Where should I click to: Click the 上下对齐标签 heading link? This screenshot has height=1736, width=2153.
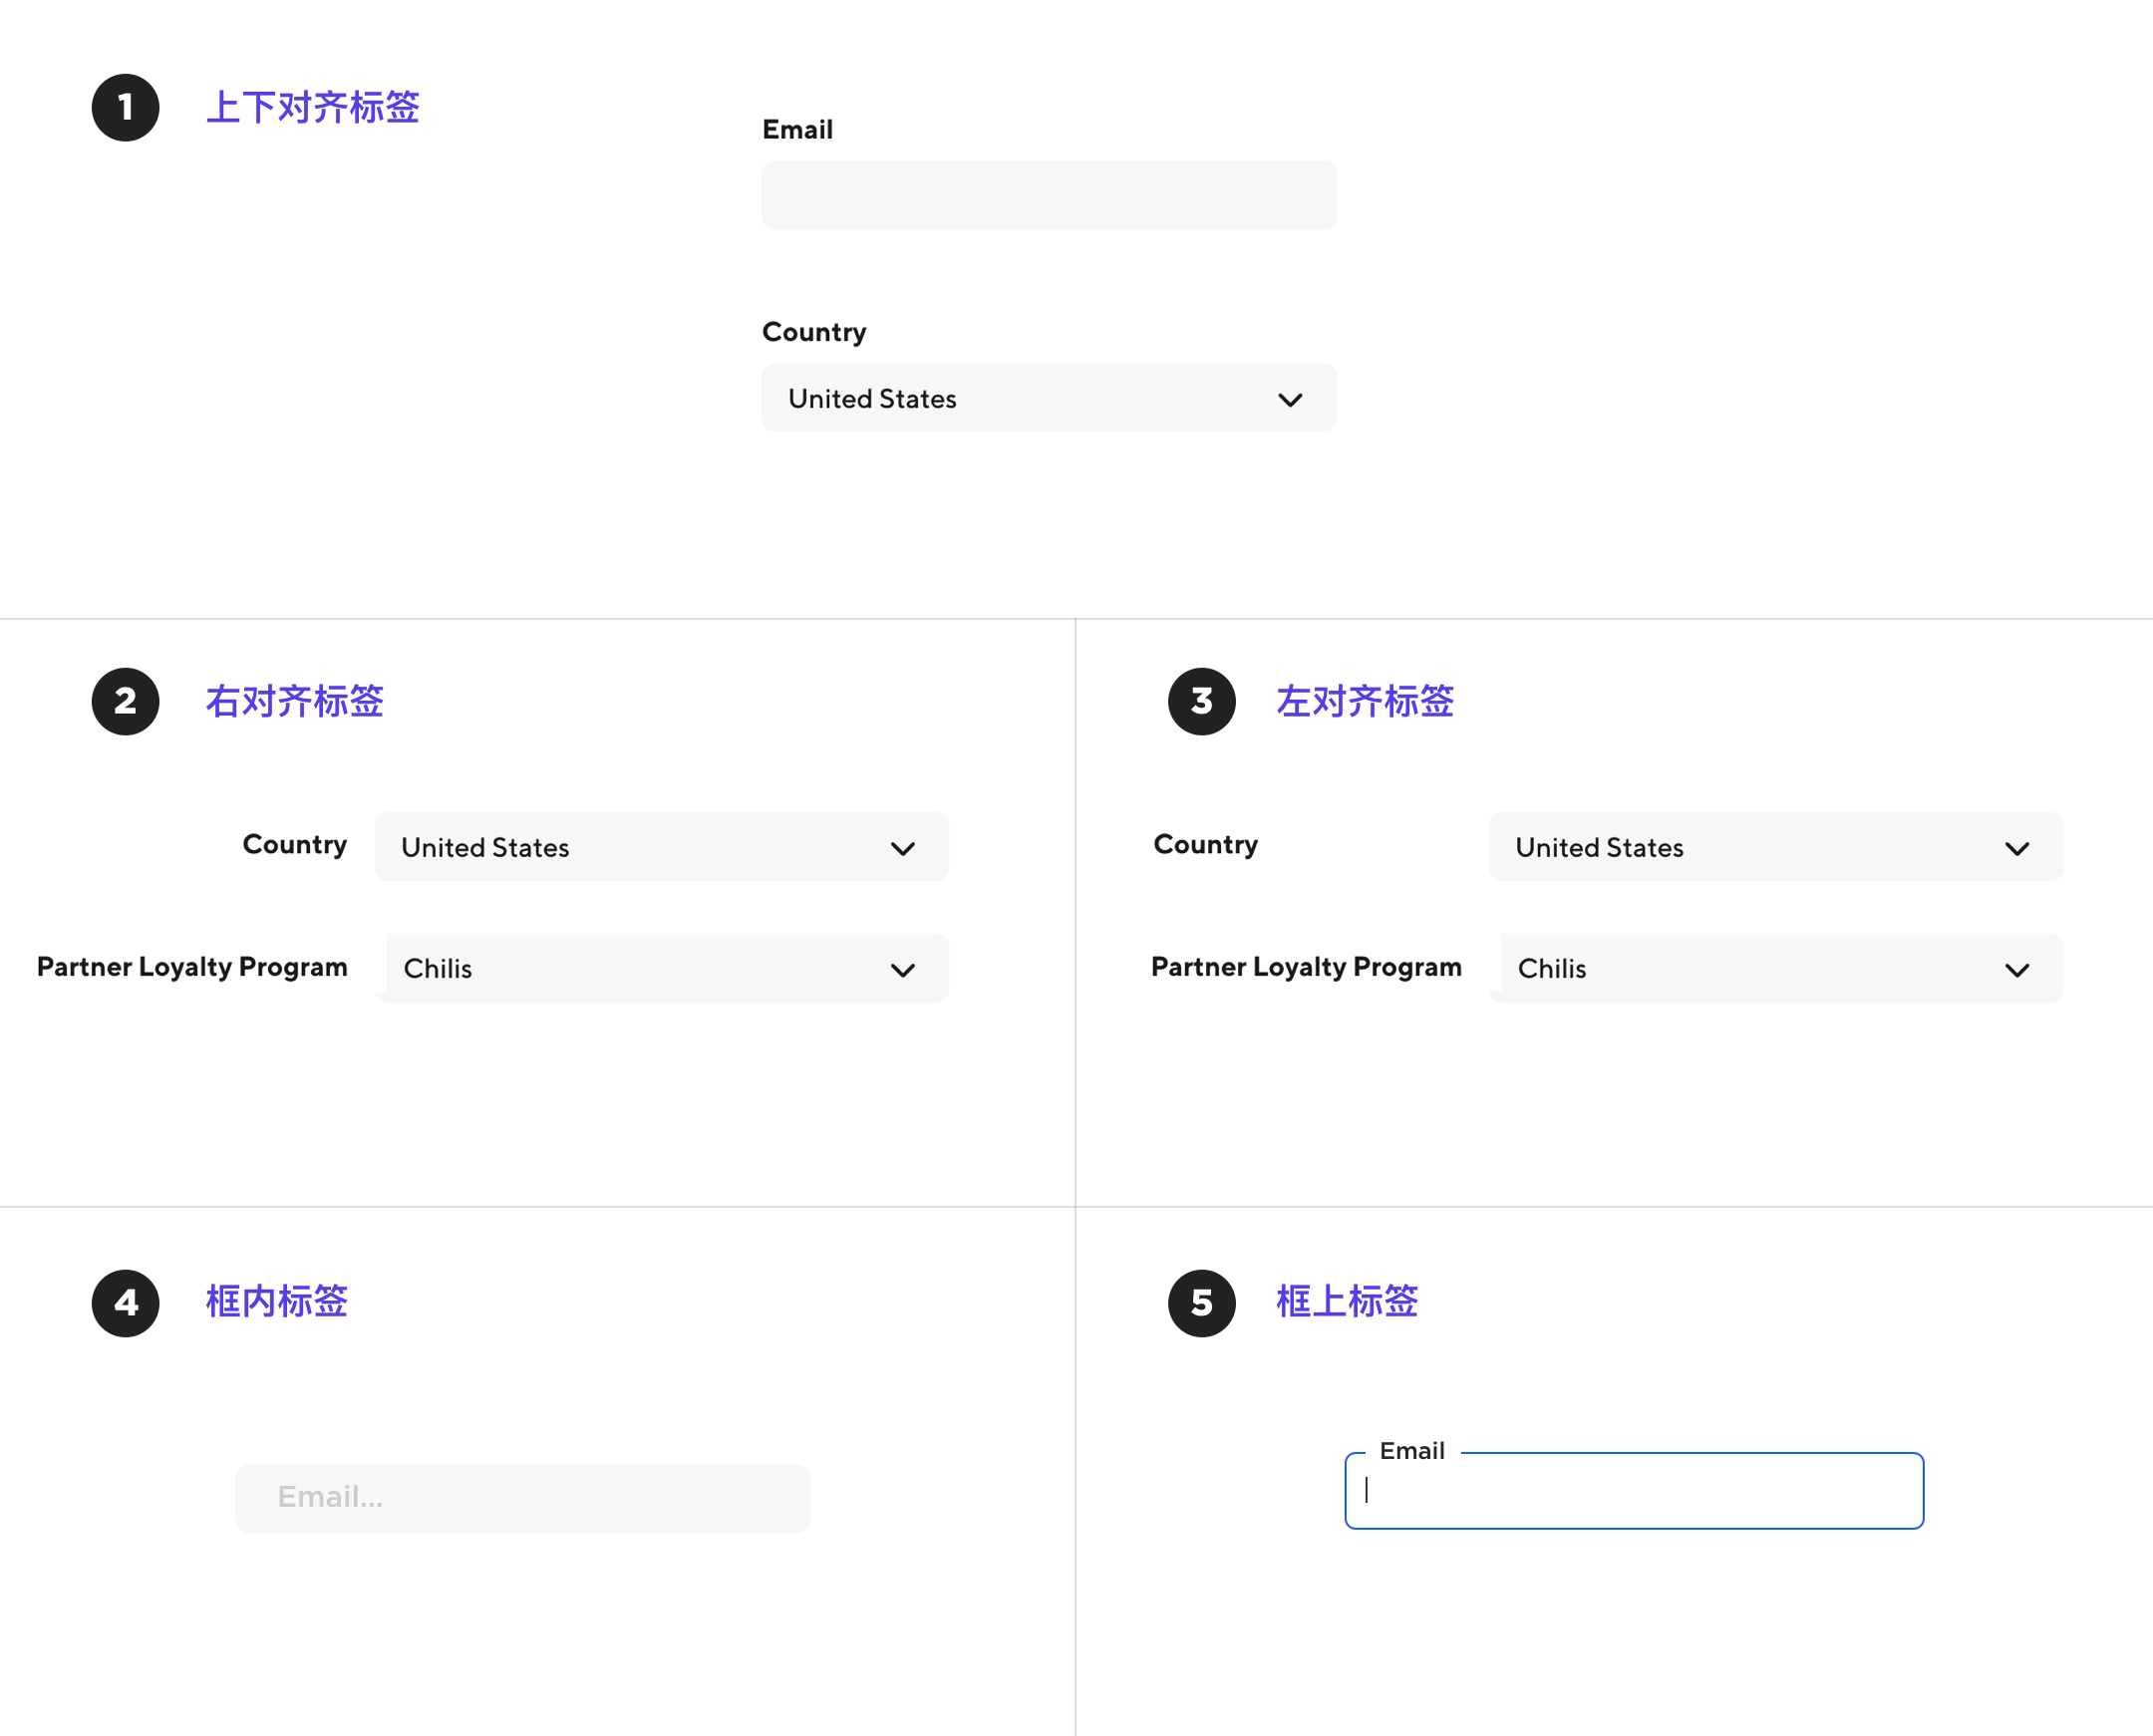coord(312,108)
